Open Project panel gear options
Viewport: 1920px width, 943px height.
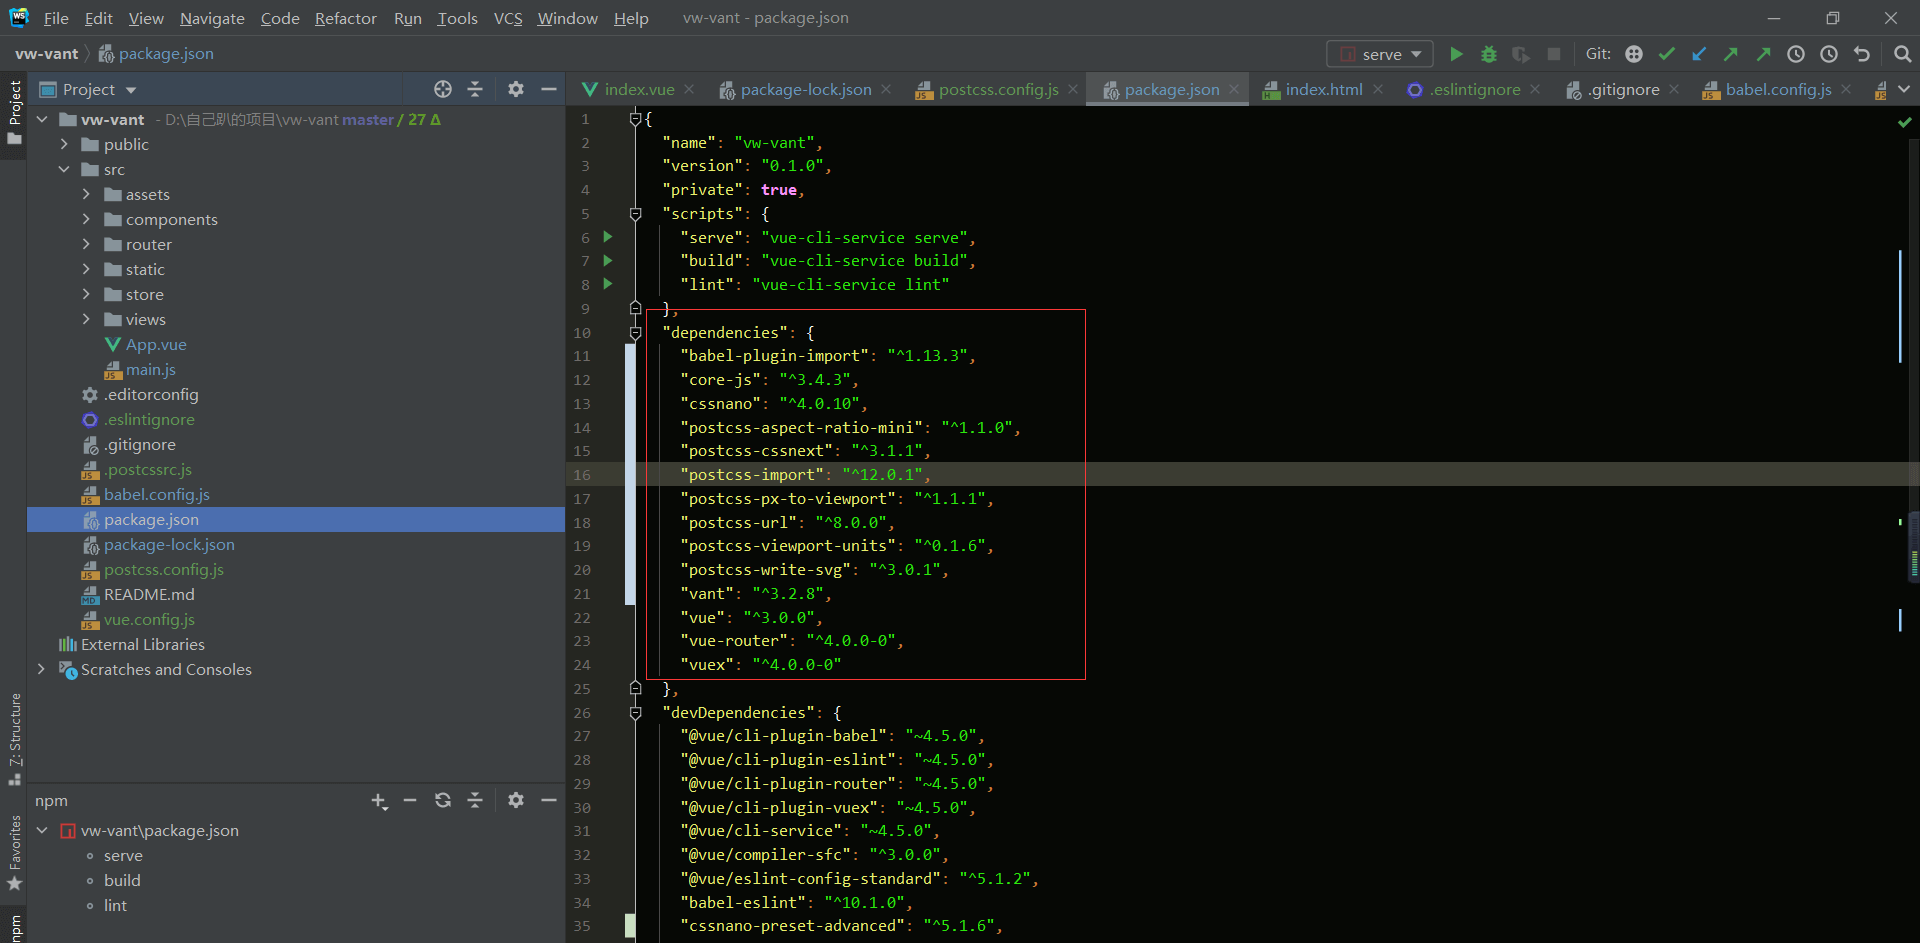pos(516,89)
